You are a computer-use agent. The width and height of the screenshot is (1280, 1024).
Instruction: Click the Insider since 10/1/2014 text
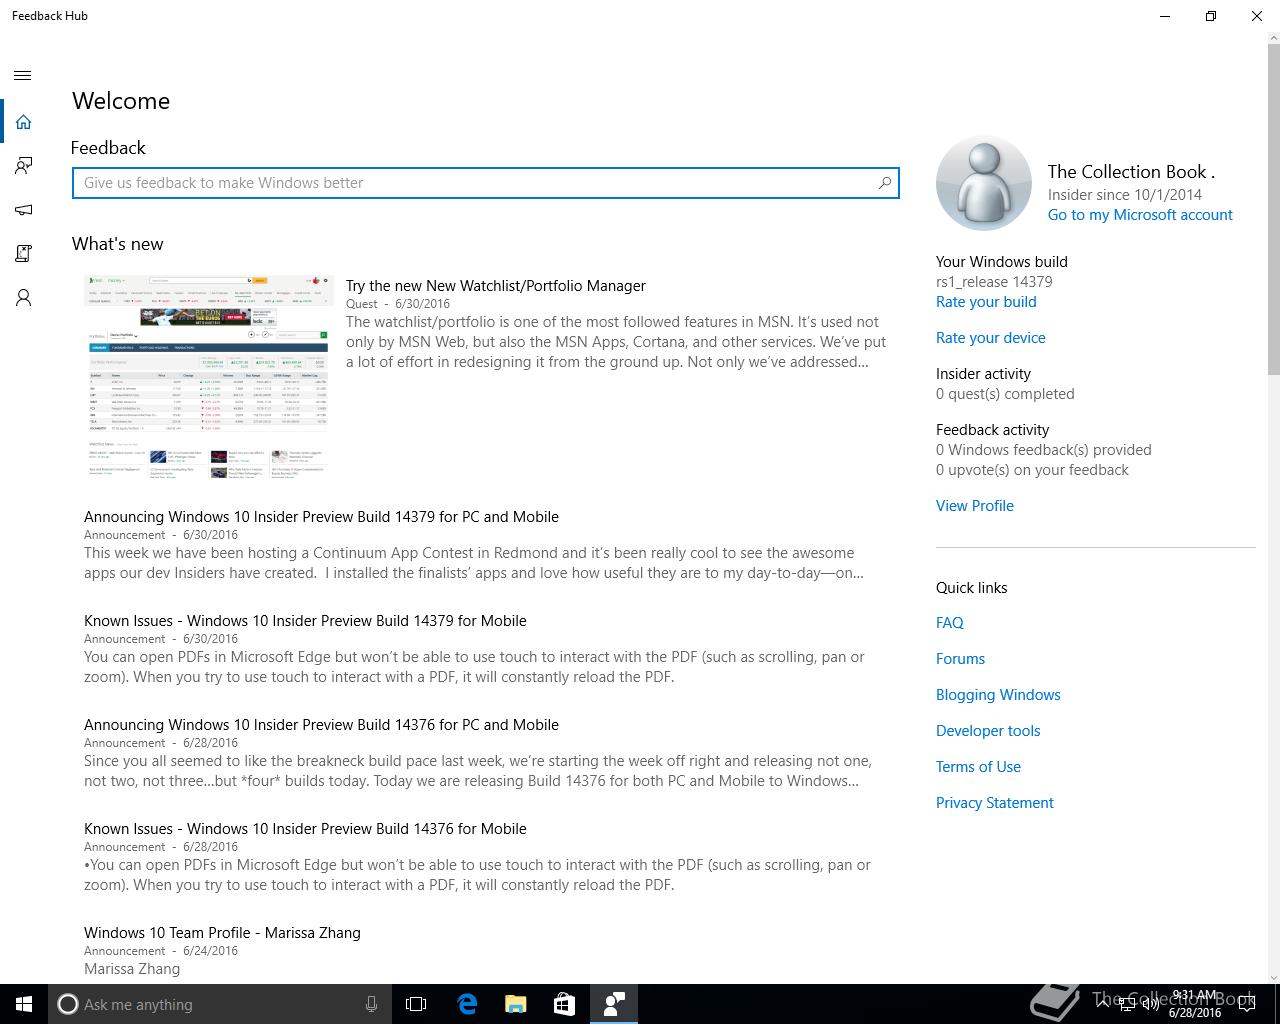1125,195
